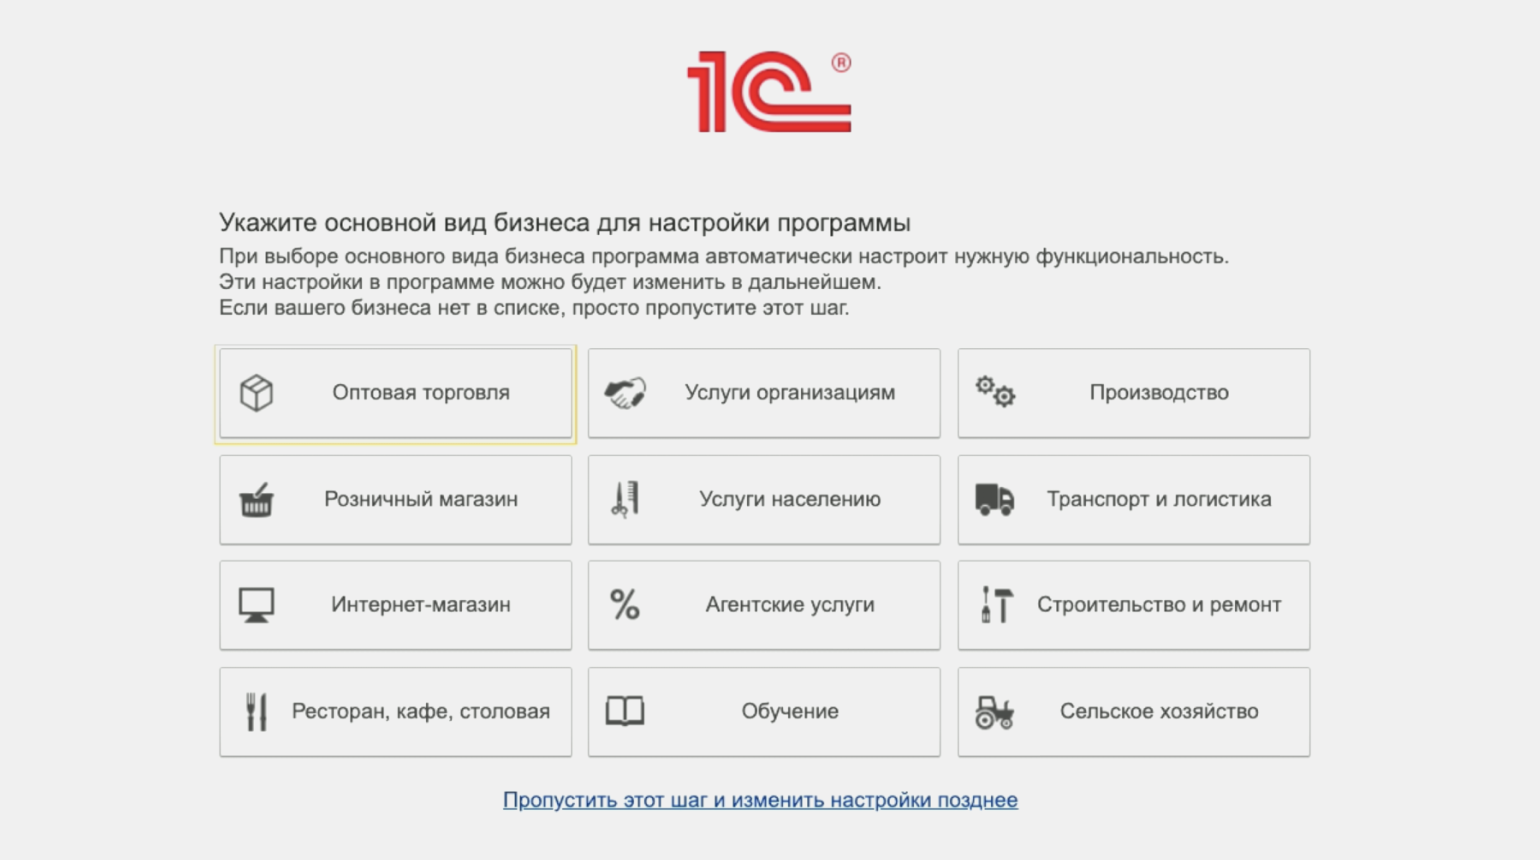The height and width of the screenshot is (860, 1540).
Task: Pick Агентские услуги button
Action: pyautogui.click(x=764, y=605)
